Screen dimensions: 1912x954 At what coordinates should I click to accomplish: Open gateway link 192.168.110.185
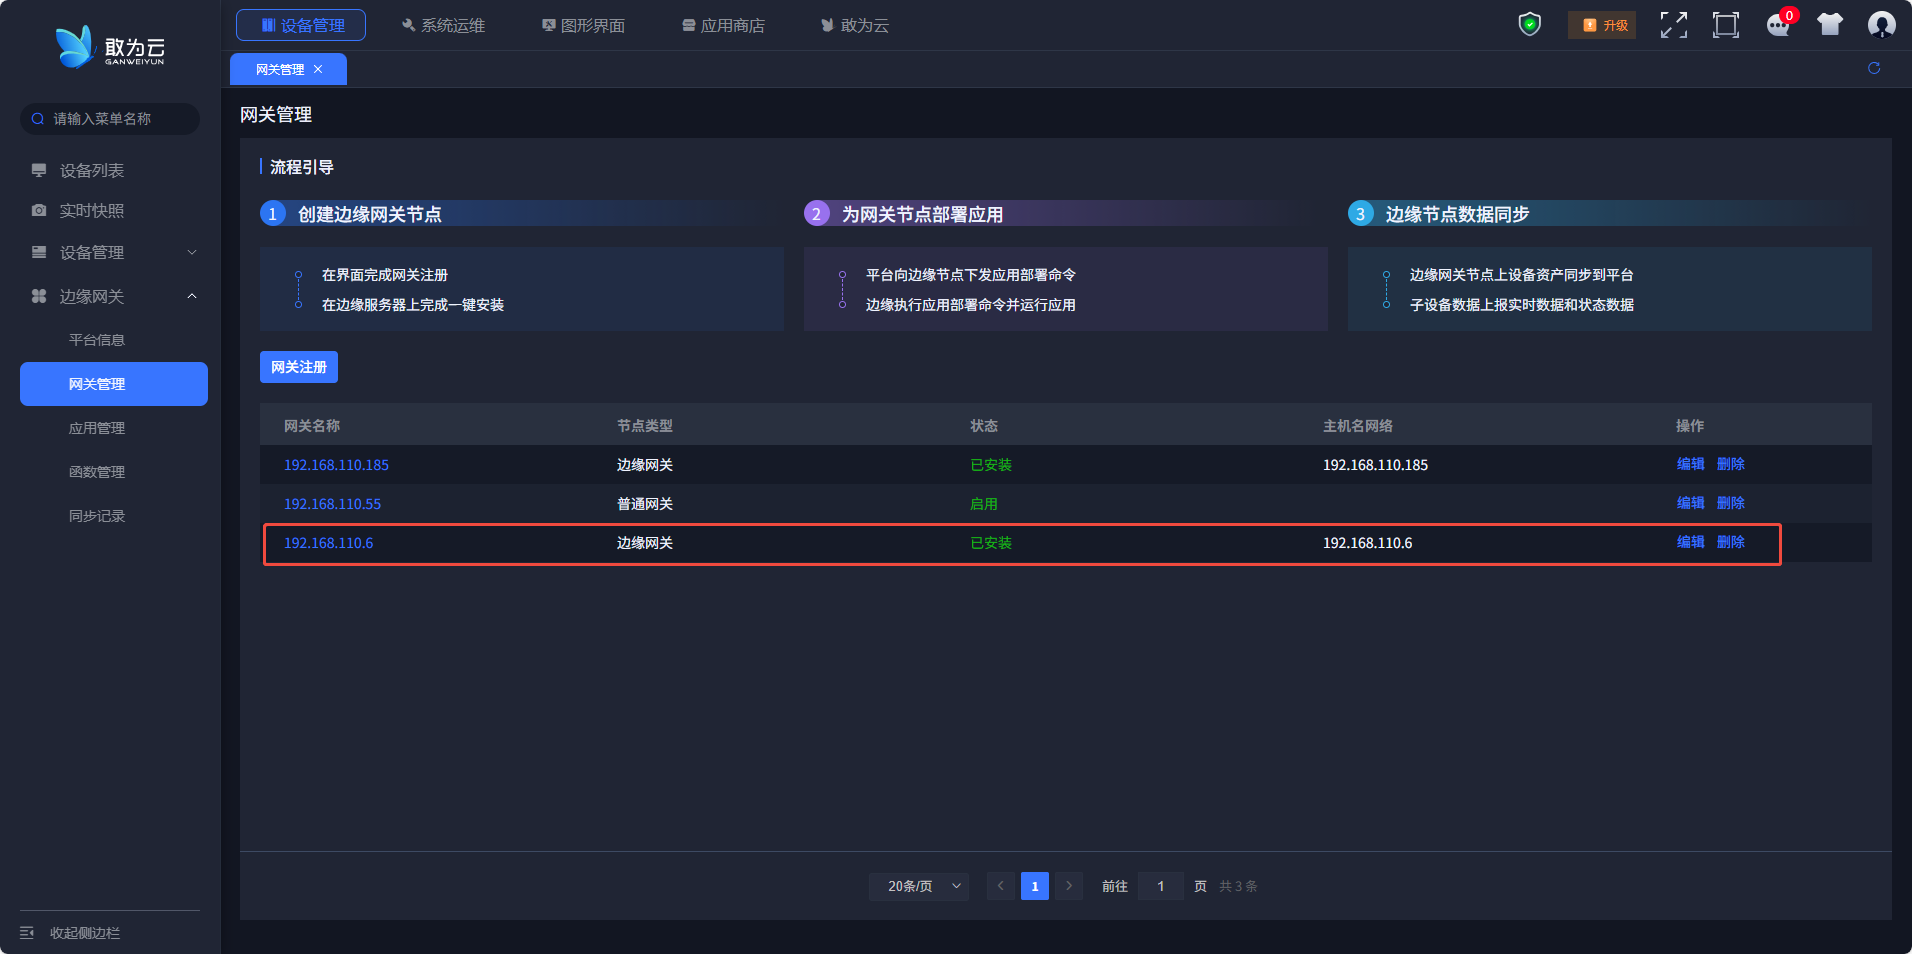tap(336, 465)
